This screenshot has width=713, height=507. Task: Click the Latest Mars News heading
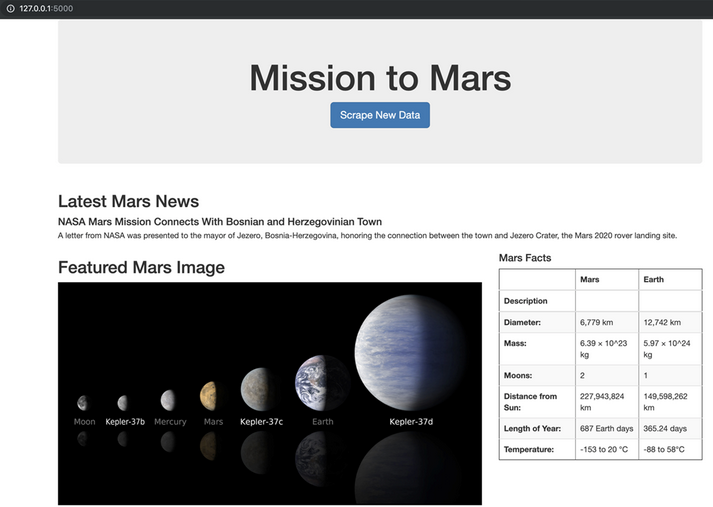click(128, 201)
